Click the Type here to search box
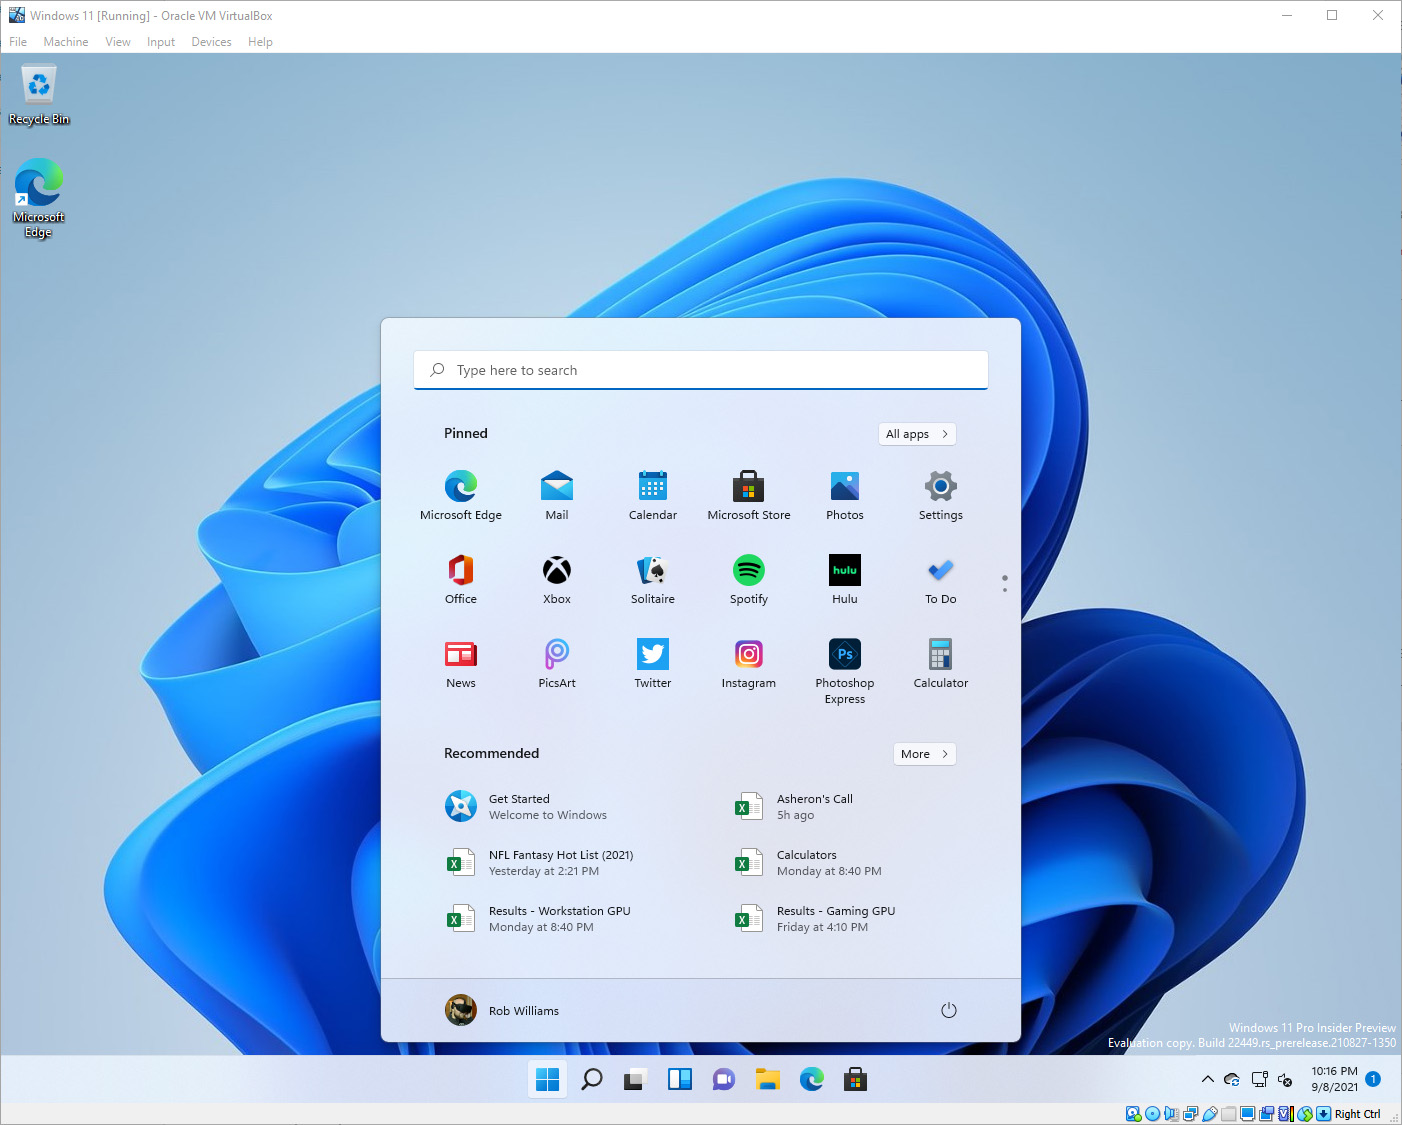Image resolution: width=1402 pixels, height=1125 pixels. click(701, 370)
